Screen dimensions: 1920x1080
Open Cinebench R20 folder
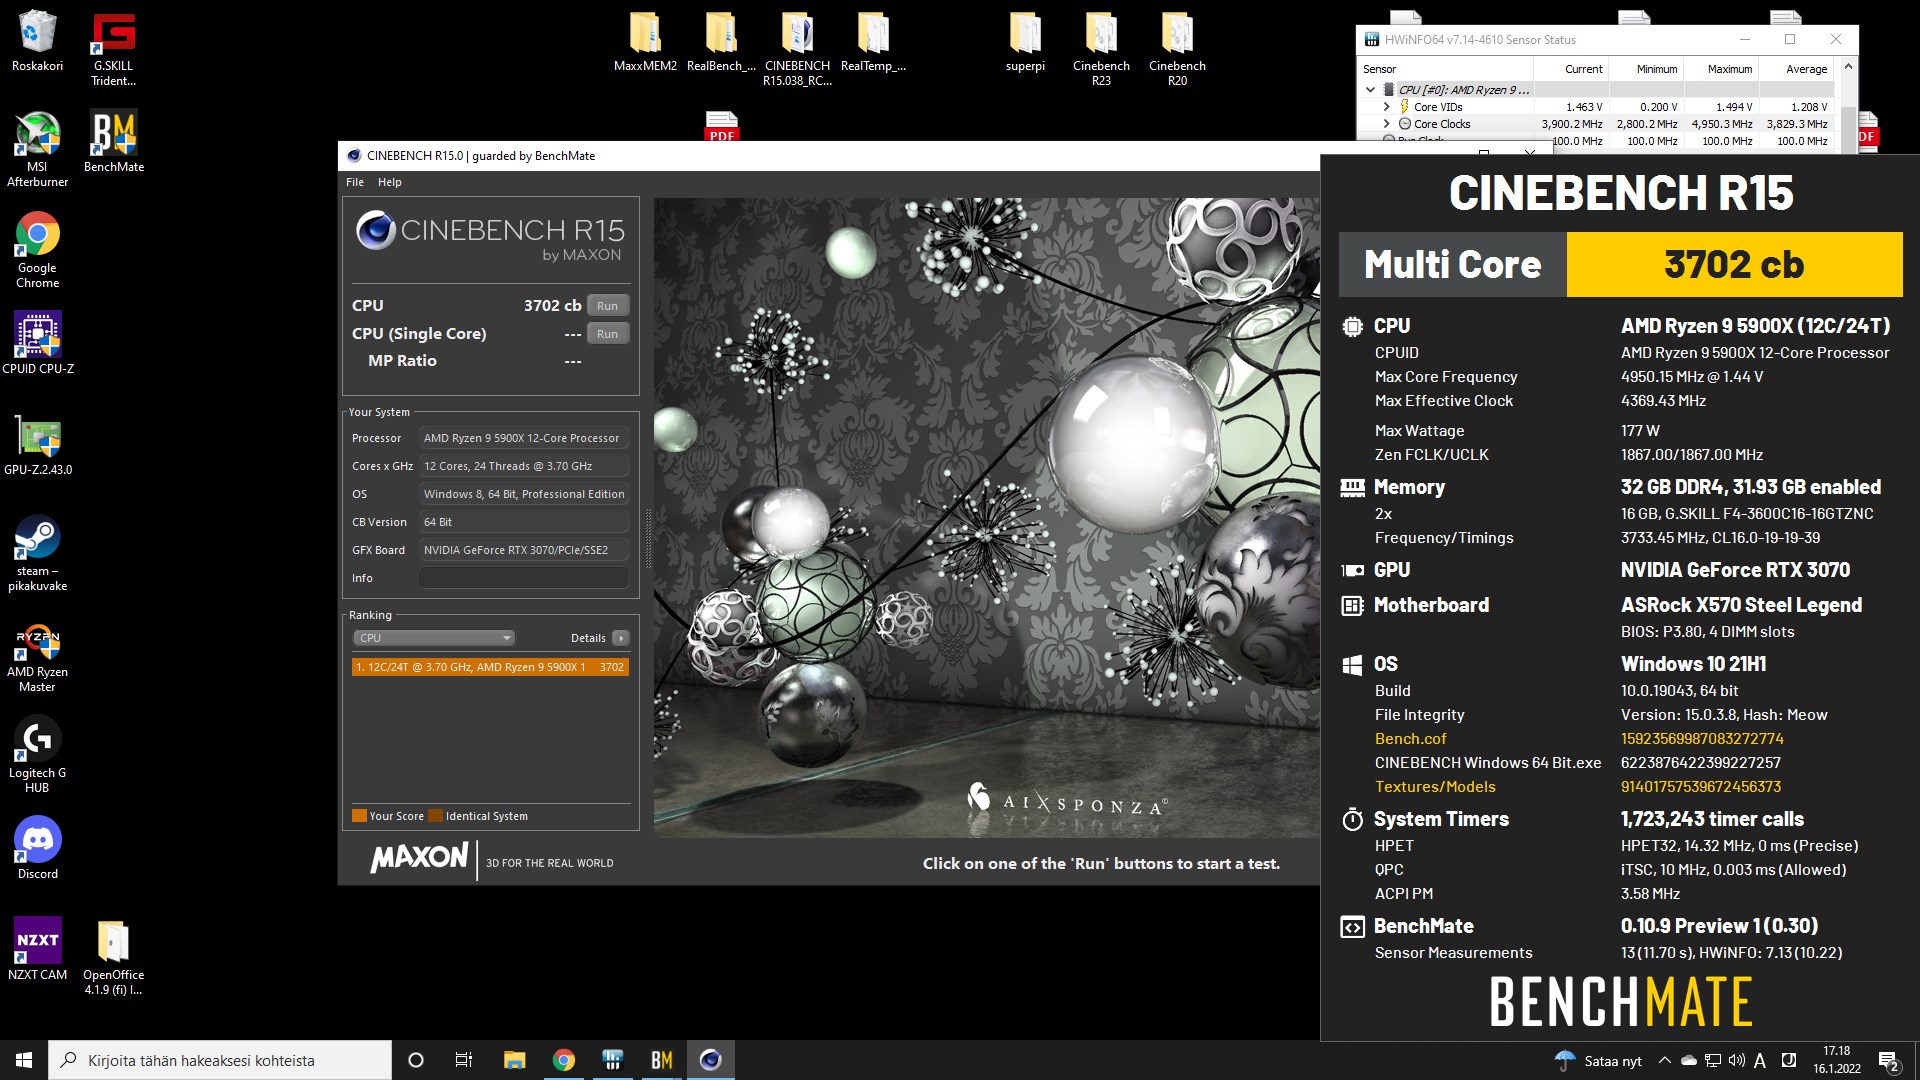(x=1177, y=48)
